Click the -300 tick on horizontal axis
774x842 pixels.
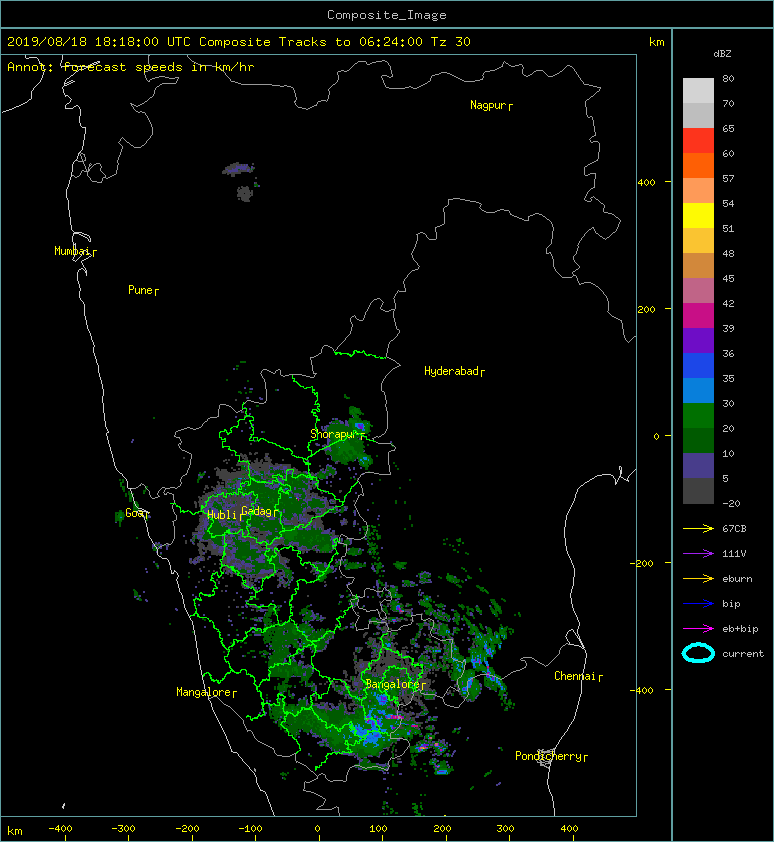[x=124, y=829]
